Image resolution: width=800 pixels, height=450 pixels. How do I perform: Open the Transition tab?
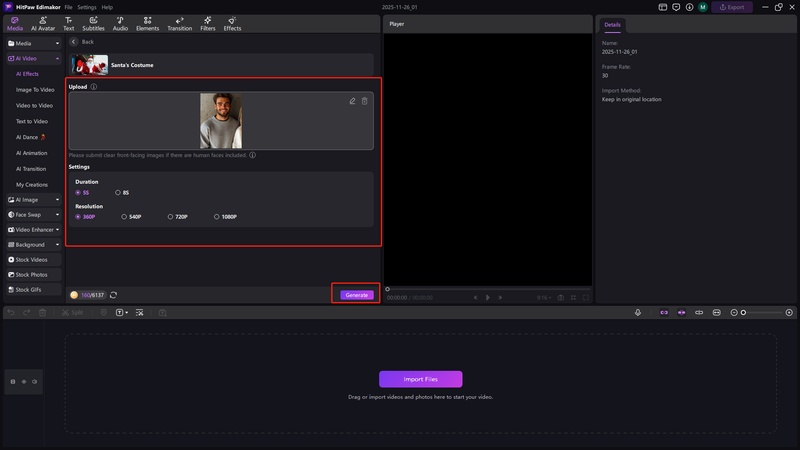point(180,23)
